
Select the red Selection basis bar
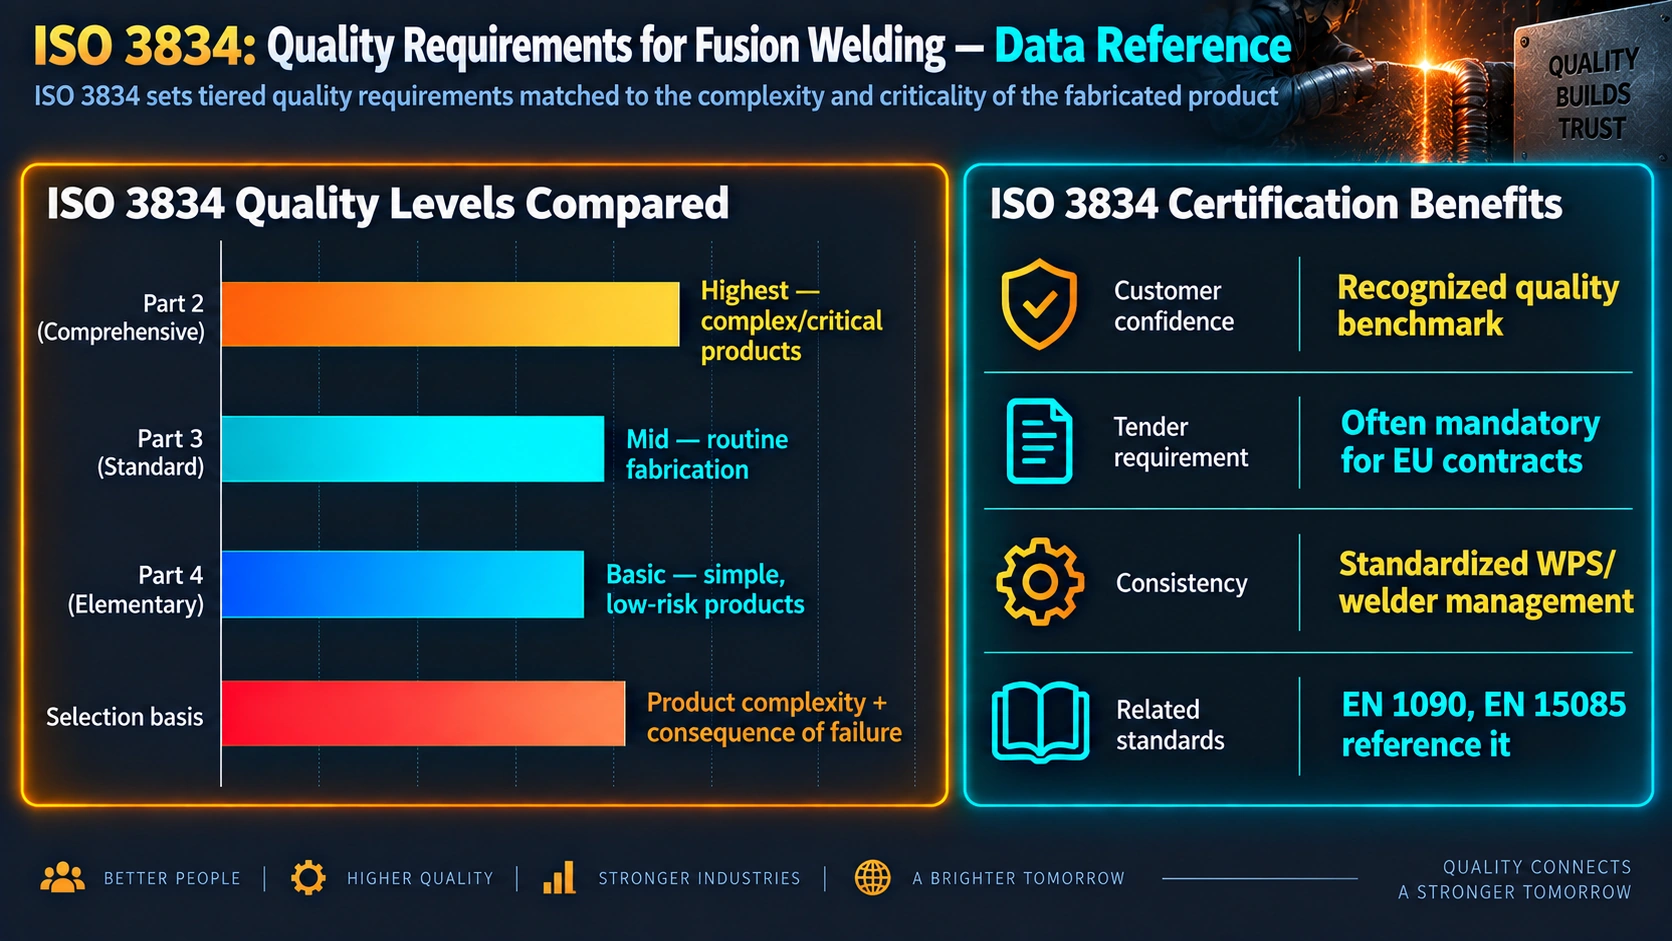pyautogui.click(x=423, y=713)
